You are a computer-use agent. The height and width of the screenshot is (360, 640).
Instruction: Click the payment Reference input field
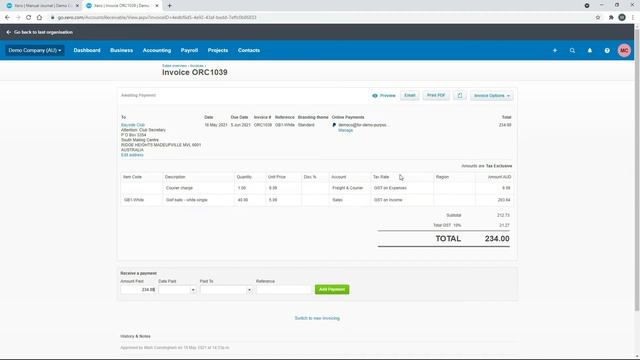(x=284, y=290)
